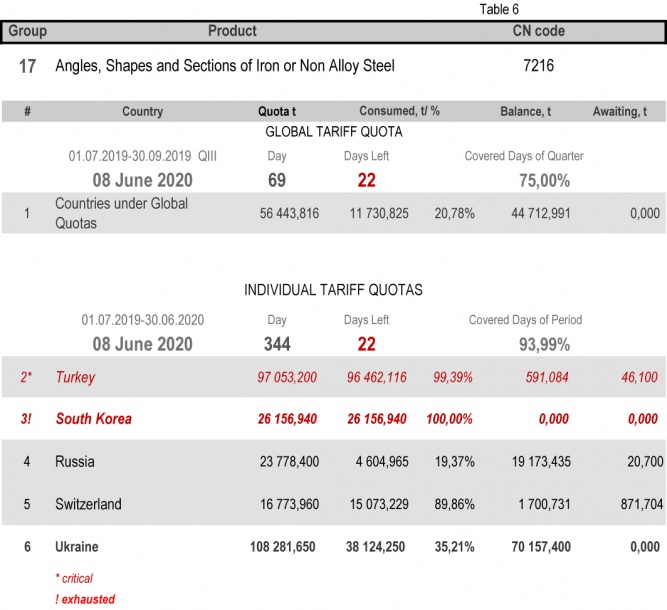Click Turkey's 99,39% consumed percentage
Screen dimensions: 667x610
(x=453, y=378)
